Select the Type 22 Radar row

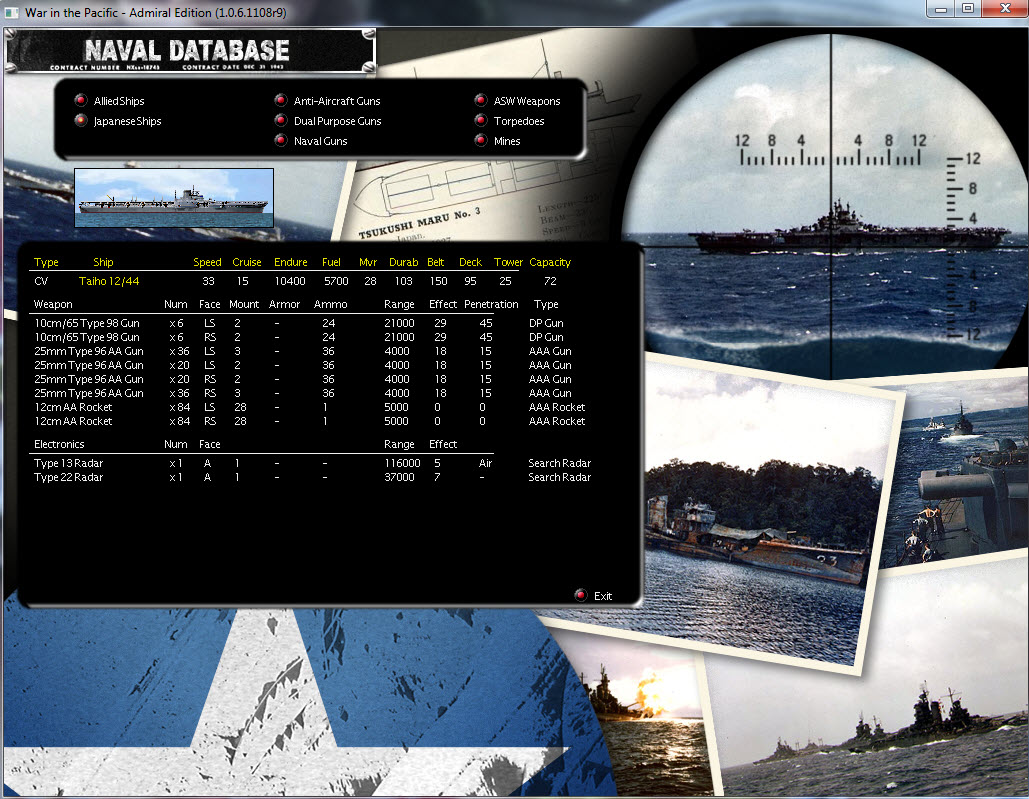tap(312, 477)
